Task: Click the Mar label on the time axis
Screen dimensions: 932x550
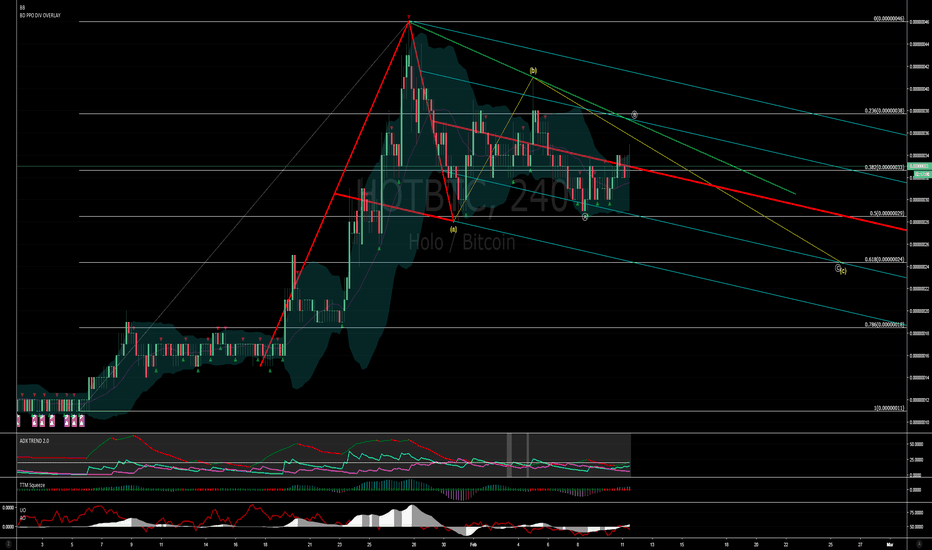Action: click(x=890, y=544)
